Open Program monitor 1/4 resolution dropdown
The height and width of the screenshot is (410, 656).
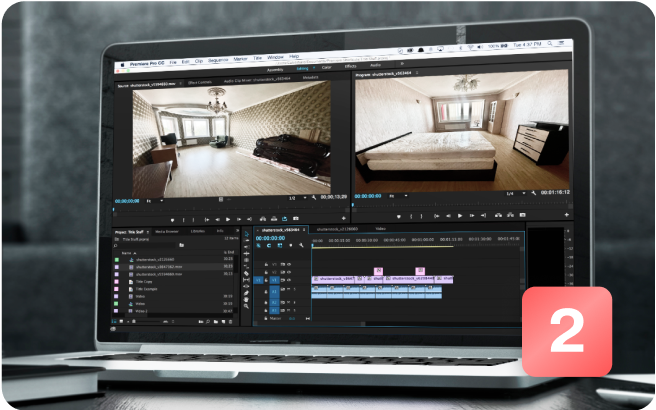point(515,194)
